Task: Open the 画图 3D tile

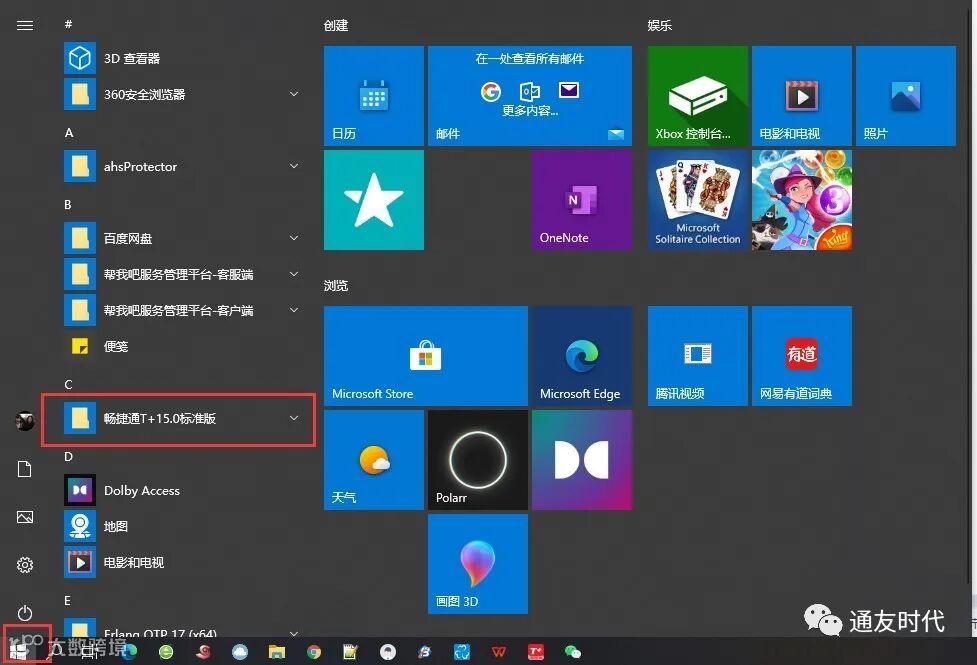Action: (478, 564)
